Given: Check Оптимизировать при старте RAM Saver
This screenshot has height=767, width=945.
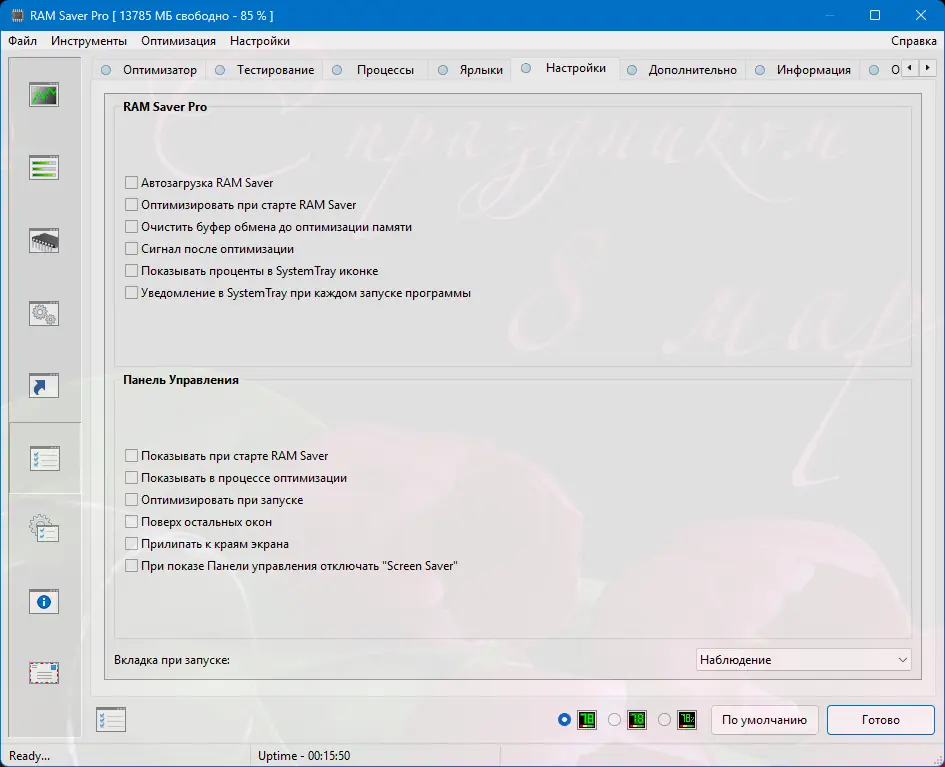Looking at the screenshot, I should pyautogui.click(x=131, y=205).
